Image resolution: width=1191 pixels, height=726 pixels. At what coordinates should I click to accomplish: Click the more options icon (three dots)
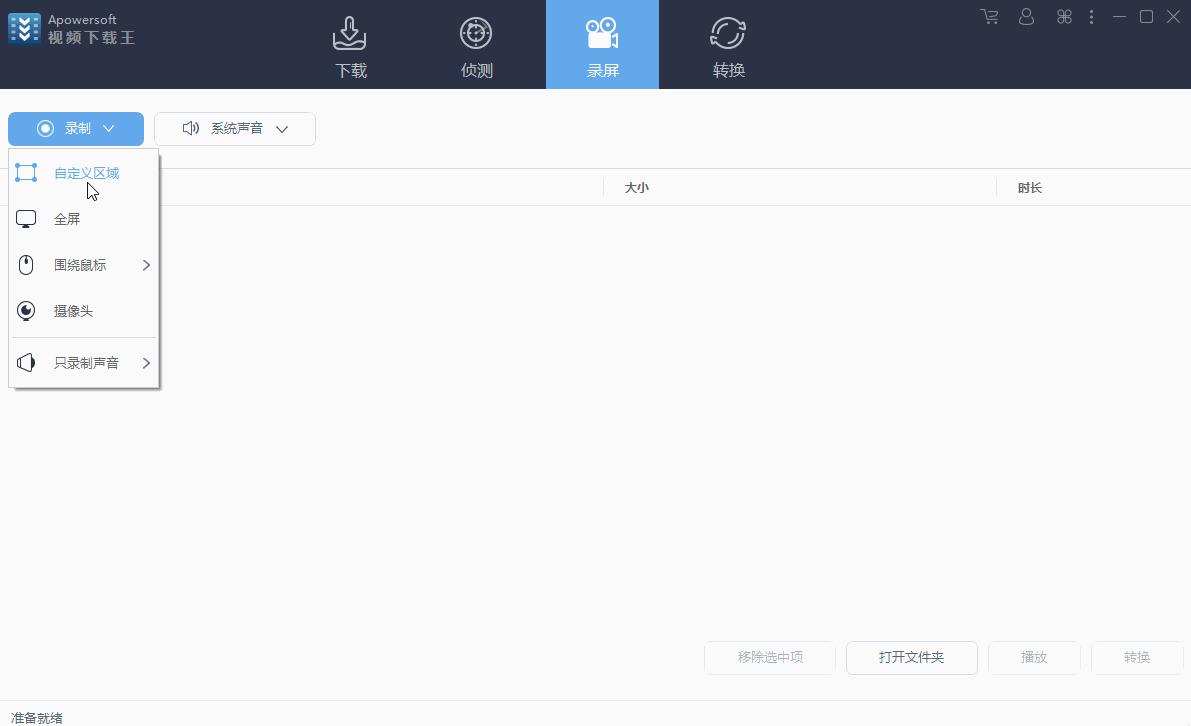click(x=1092, y=17)
